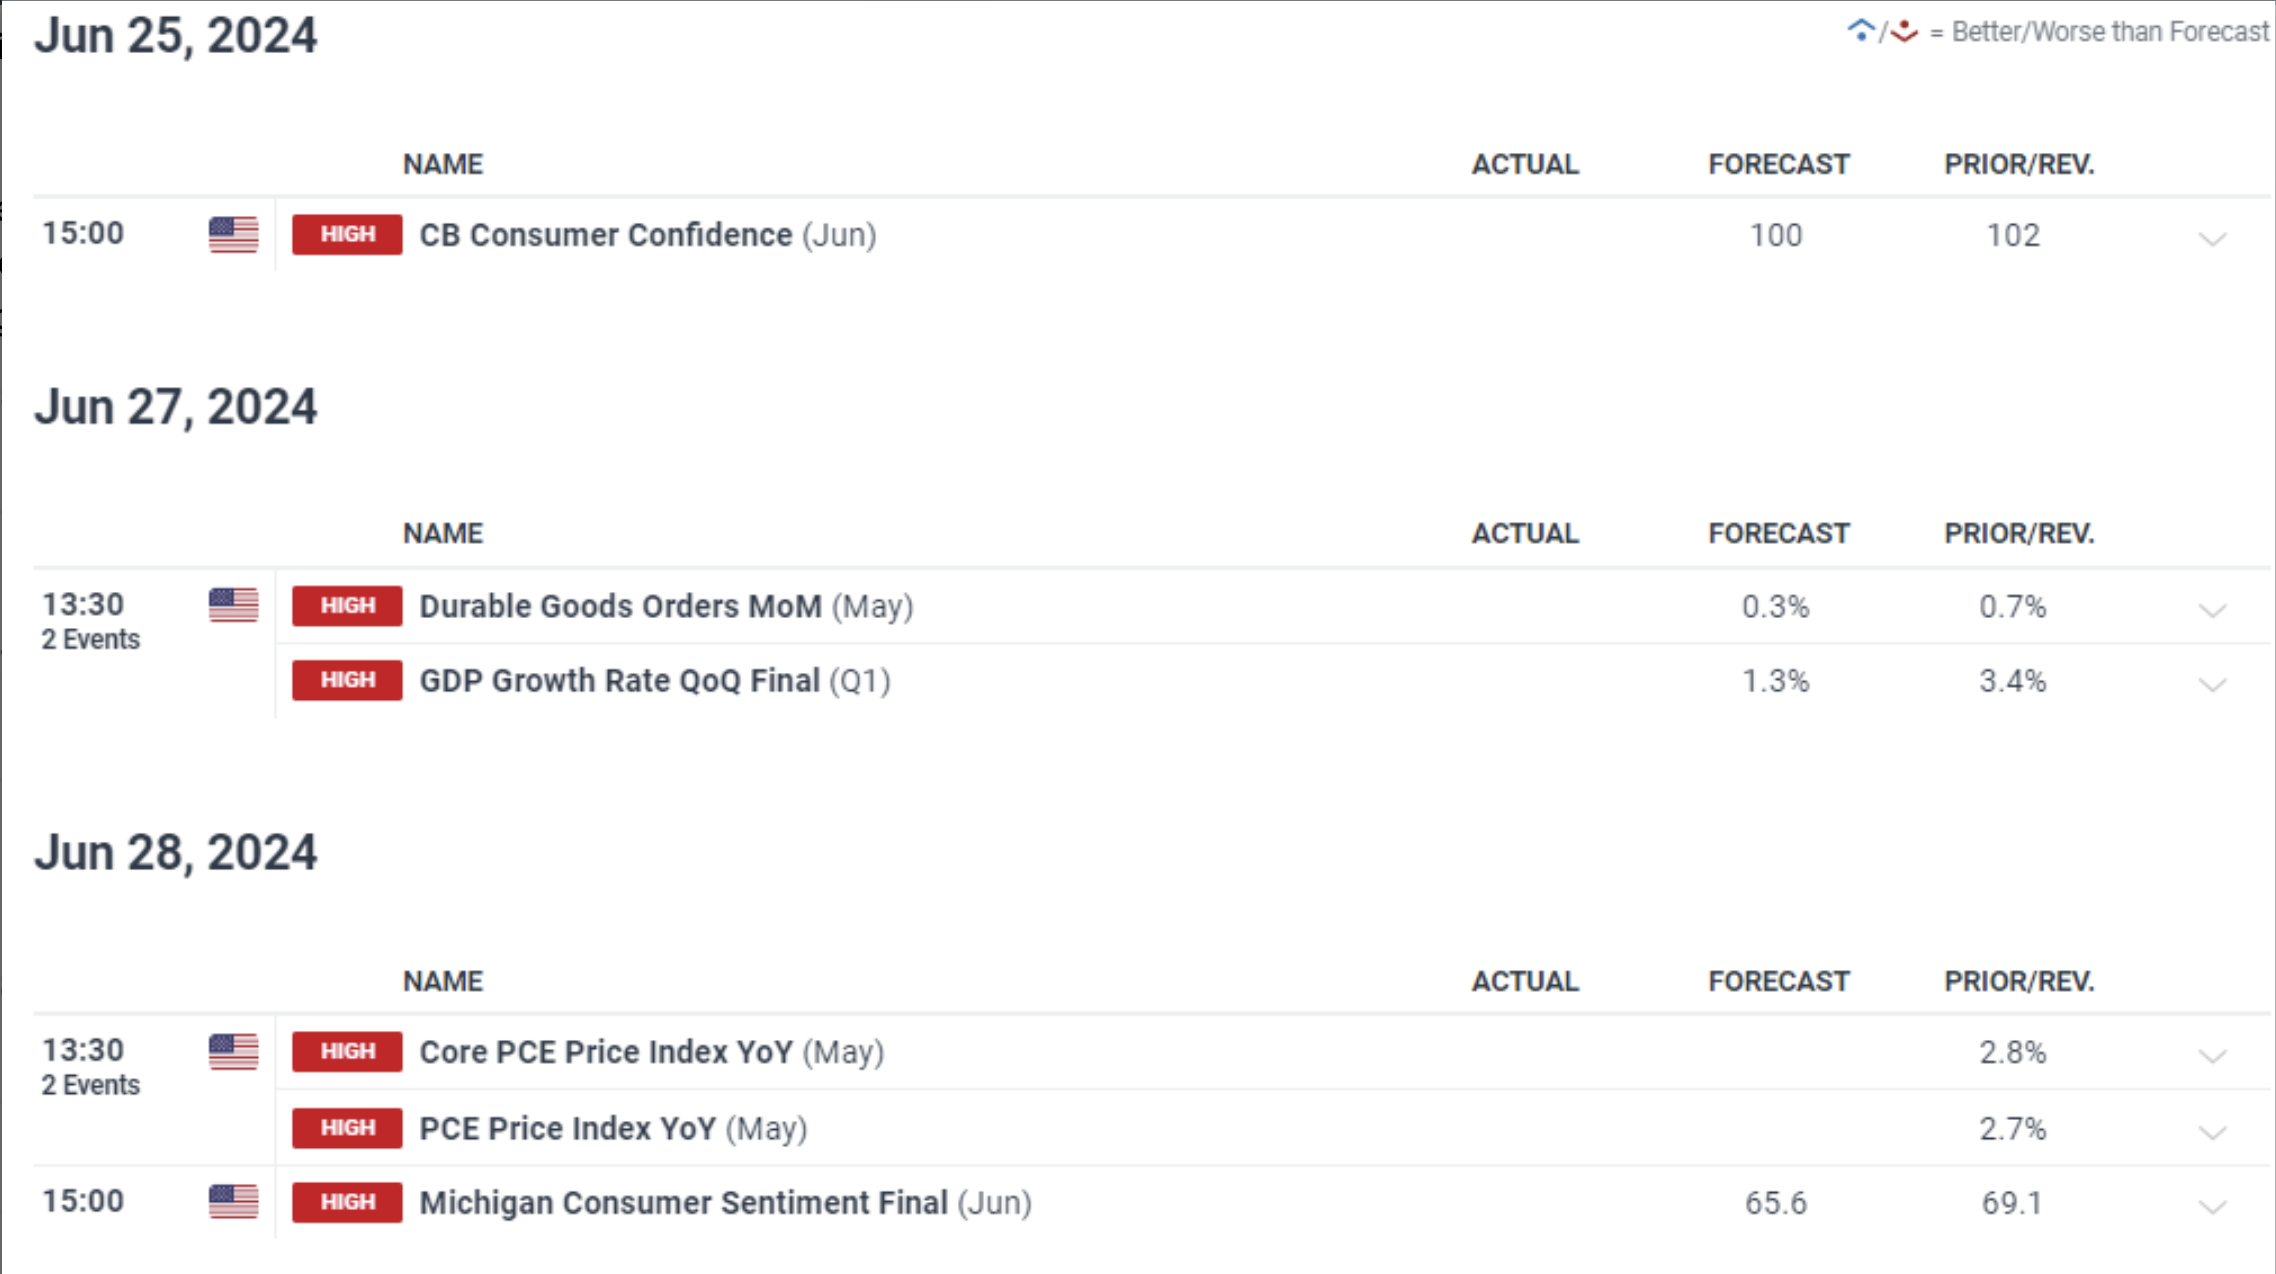Expand CB Consumer Confidence row chevron
This screenshot has height=1274, width=2276.
2212,239
